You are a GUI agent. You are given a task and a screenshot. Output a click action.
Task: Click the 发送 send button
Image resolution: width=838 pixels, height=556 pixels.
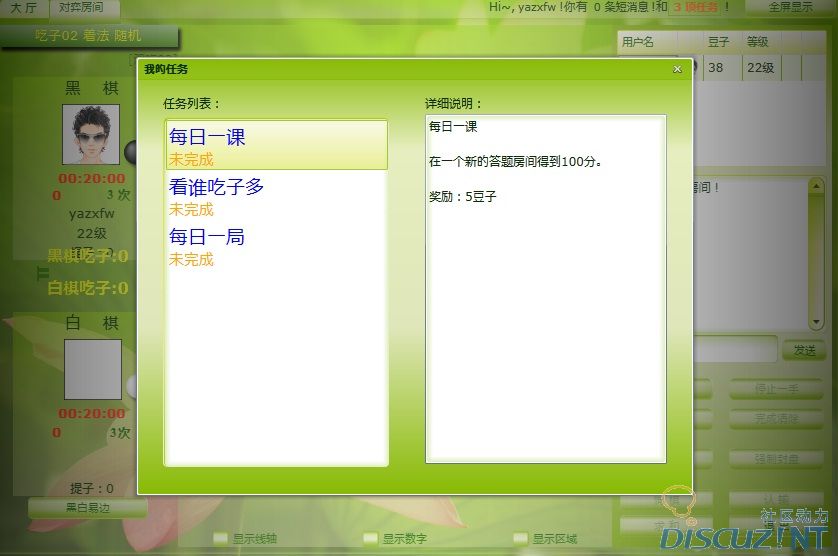805,350
